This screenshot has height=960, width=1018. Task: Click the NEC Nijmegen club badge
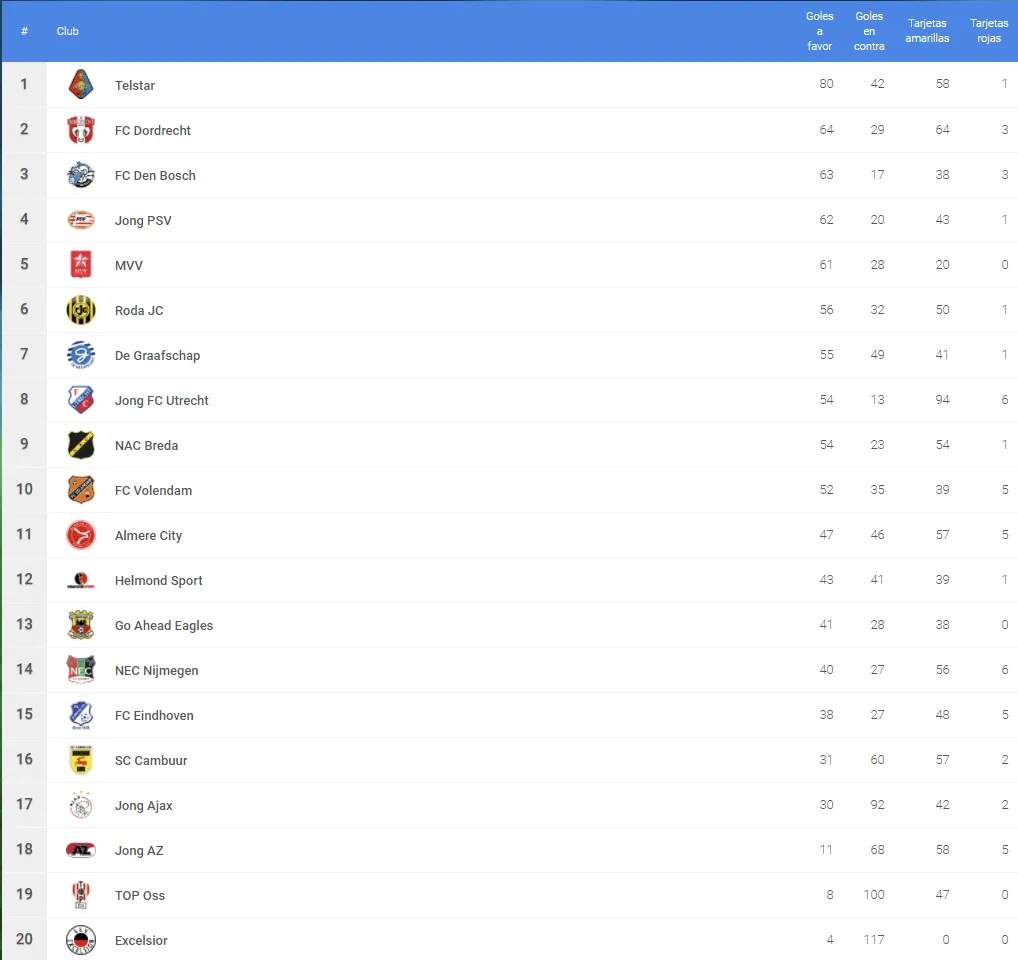click(81, 669)
